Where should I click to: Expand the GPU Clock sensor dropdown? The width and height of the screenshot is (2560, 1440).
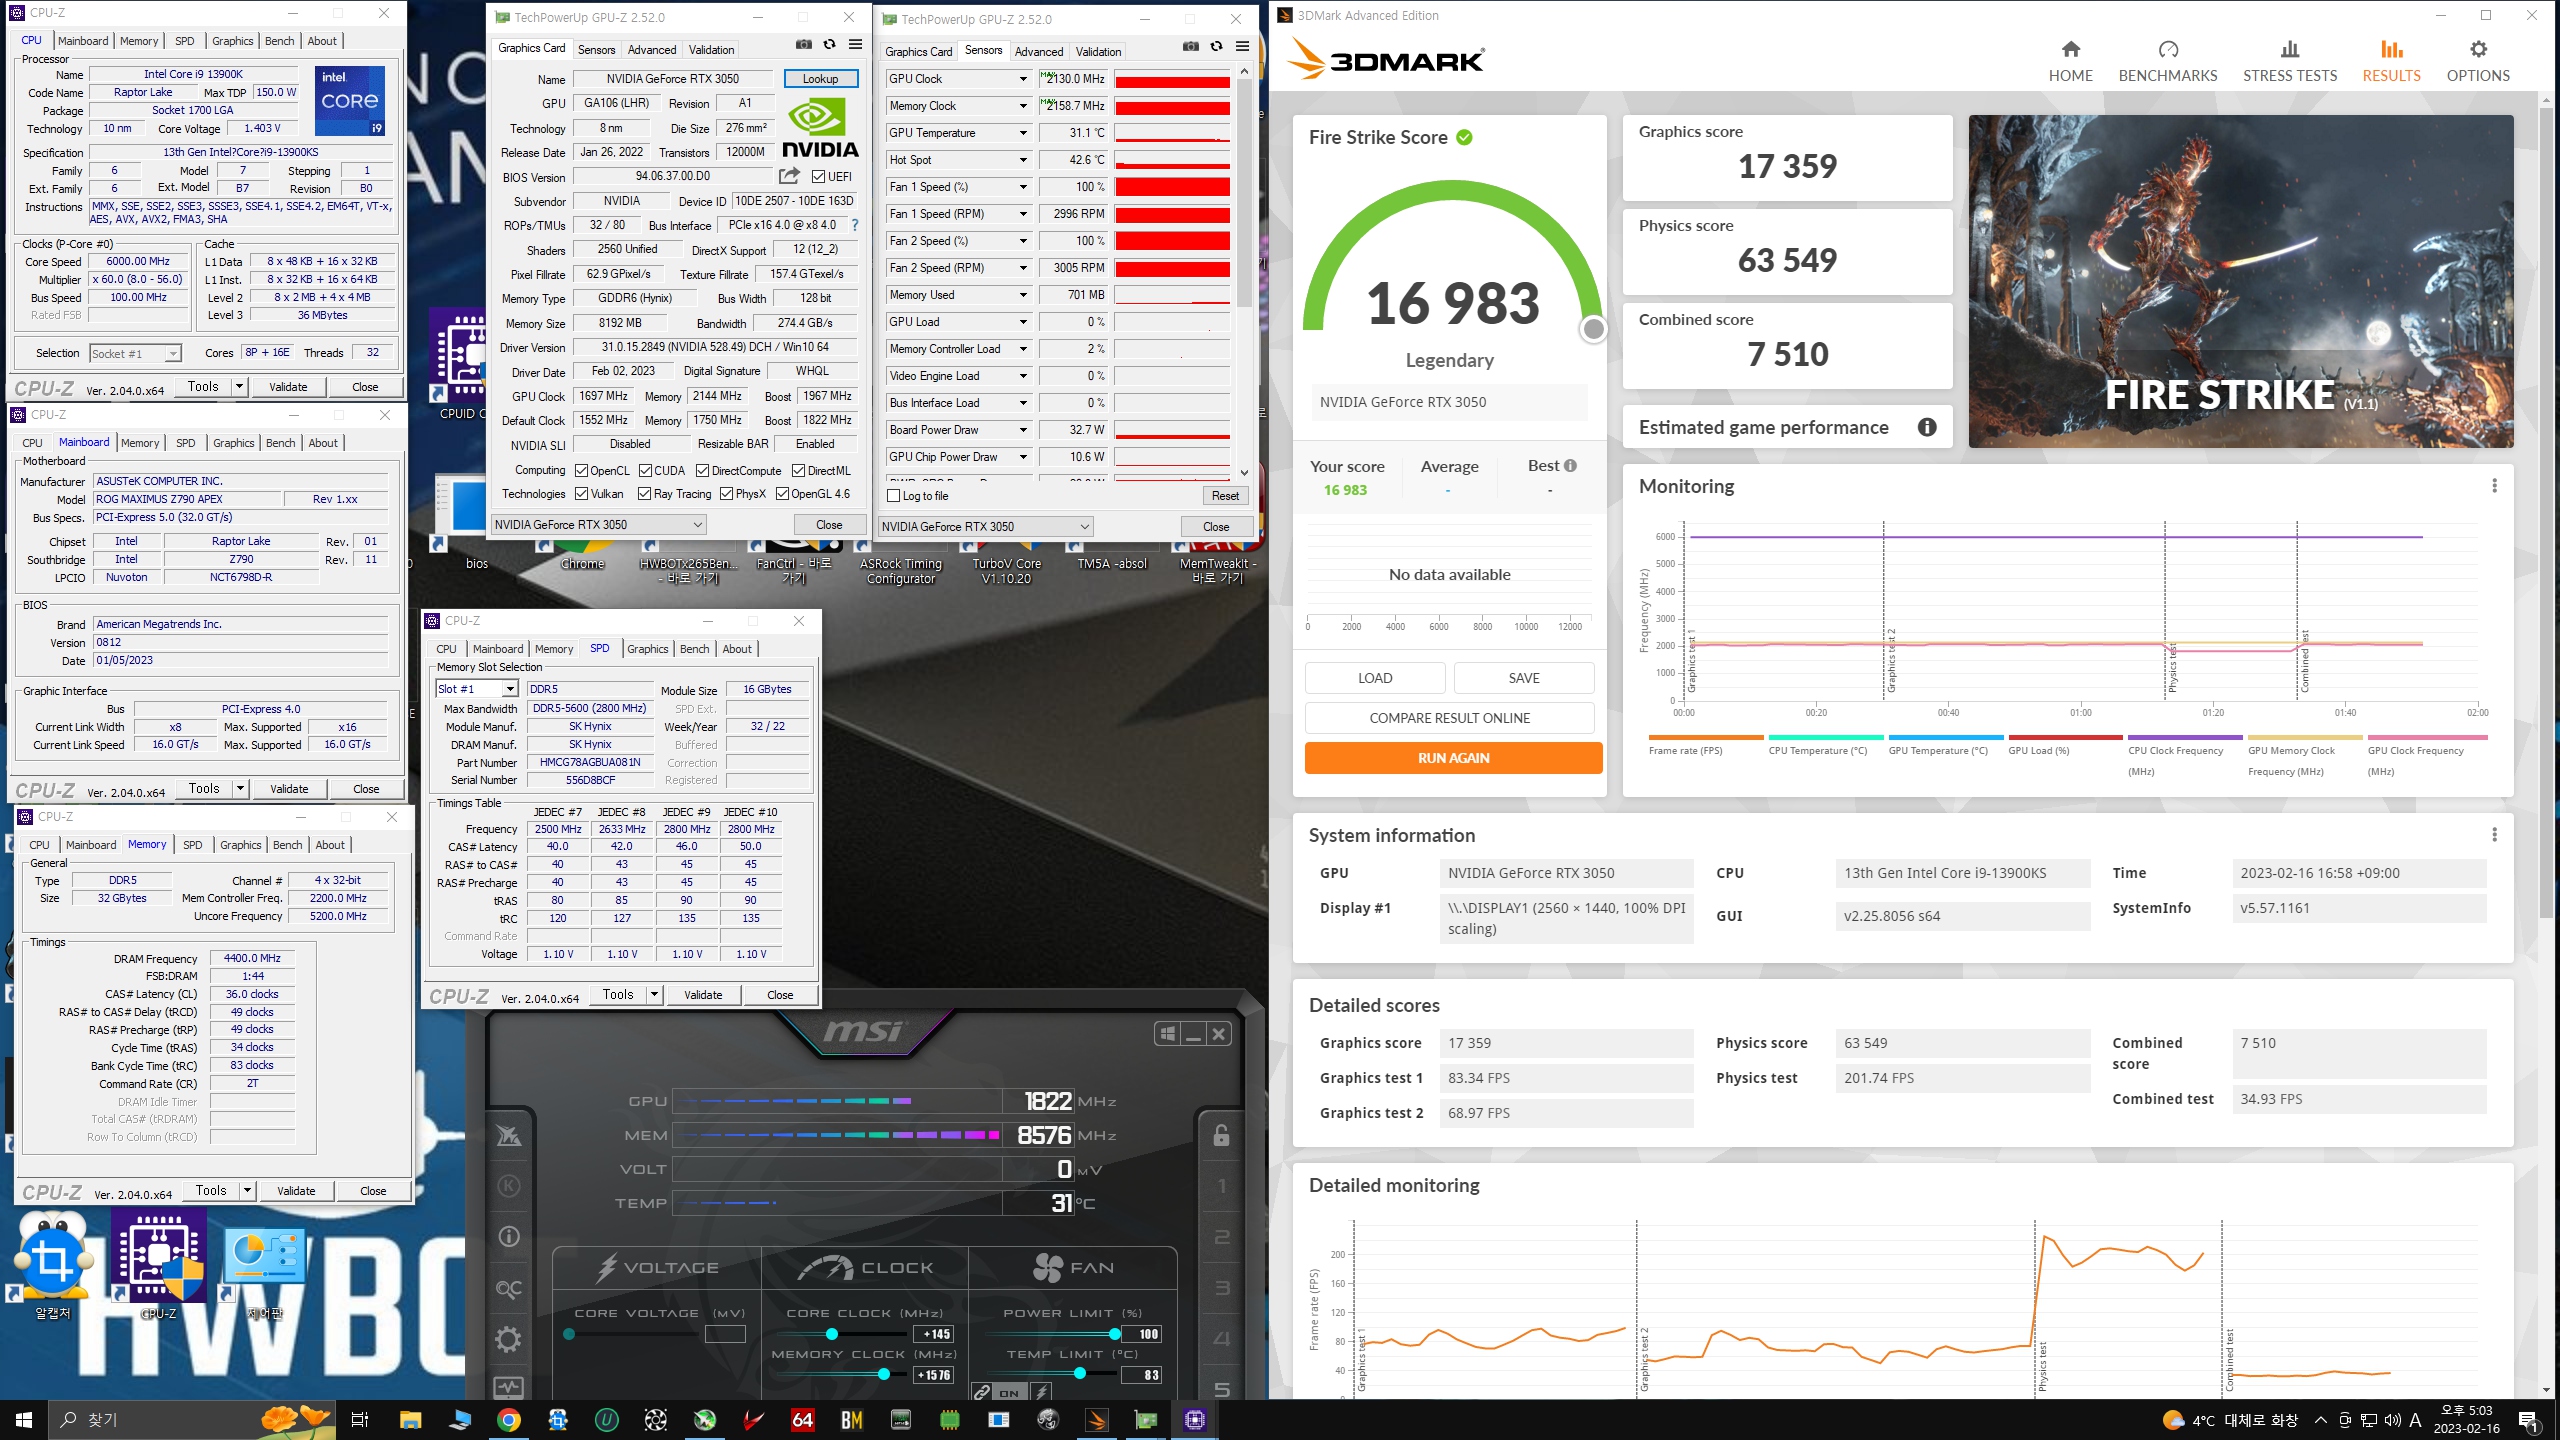(1023, 79)
